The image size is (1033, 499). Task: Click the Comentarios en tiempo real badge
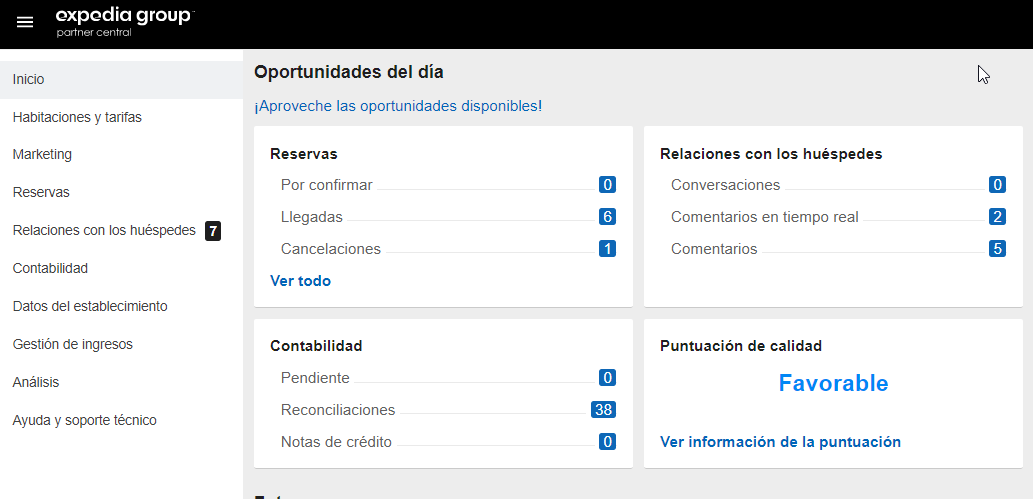click(997, 217)
